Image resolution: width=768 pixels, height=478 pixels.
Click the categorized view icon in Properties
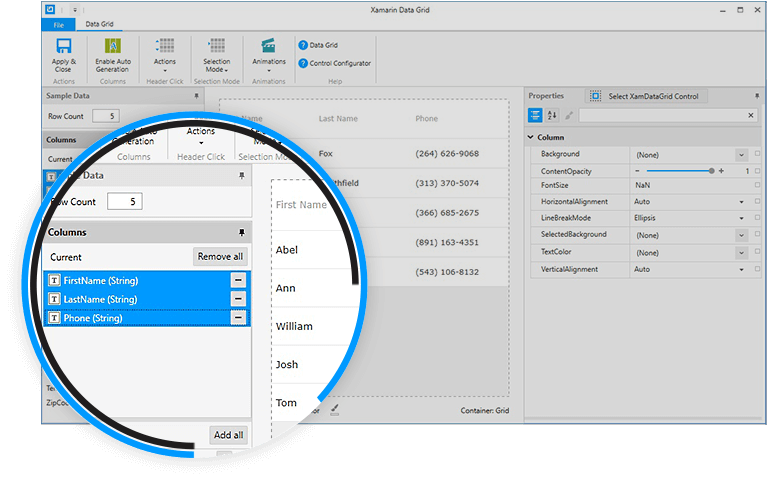(536, 116)
